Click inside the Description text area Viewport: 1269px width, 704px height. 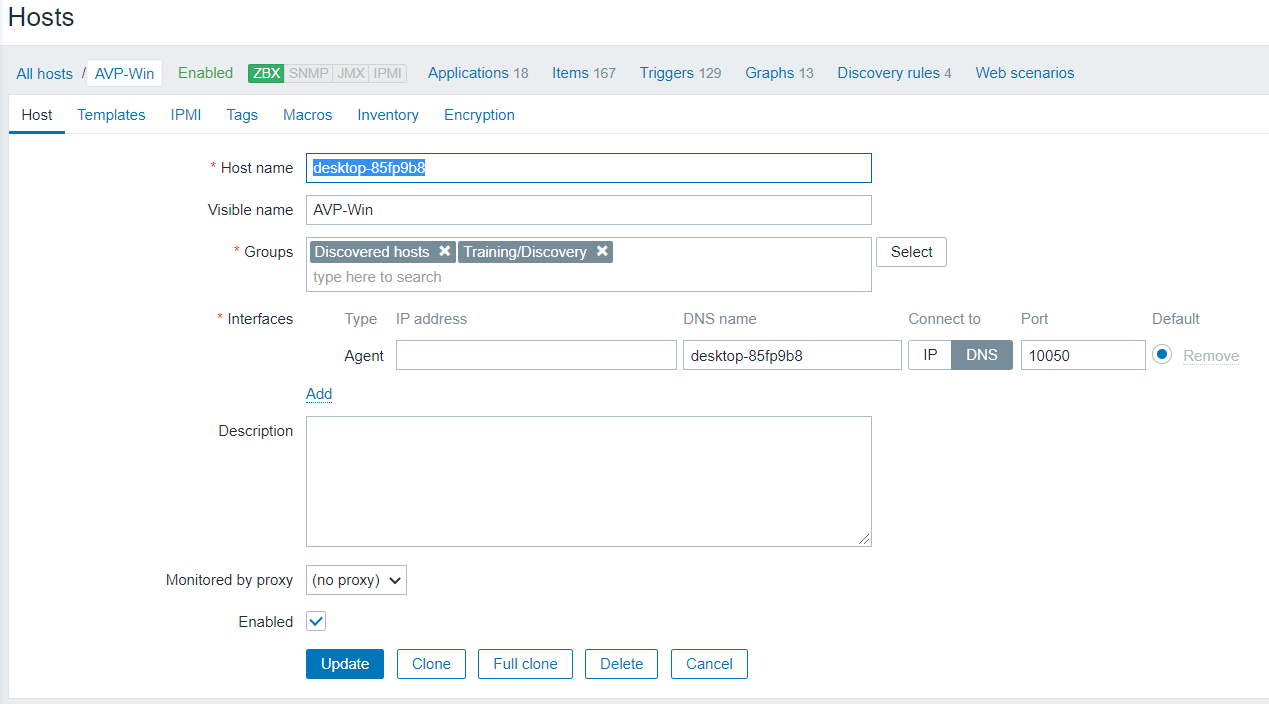pyautogui.click(x=589, y=481)
